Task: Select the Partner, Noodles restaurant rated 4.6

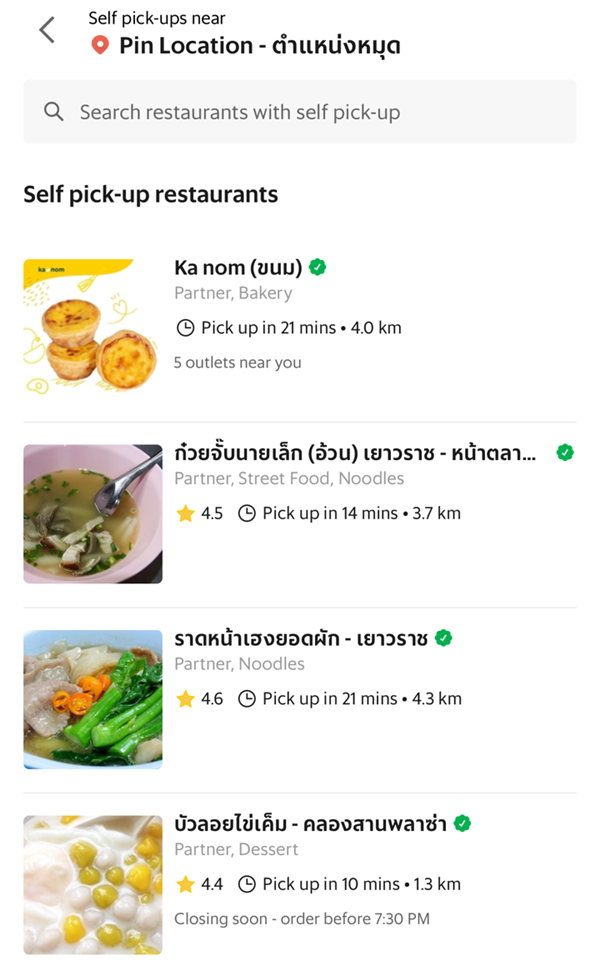Action: pyautogui.click(x=300, y=700)
